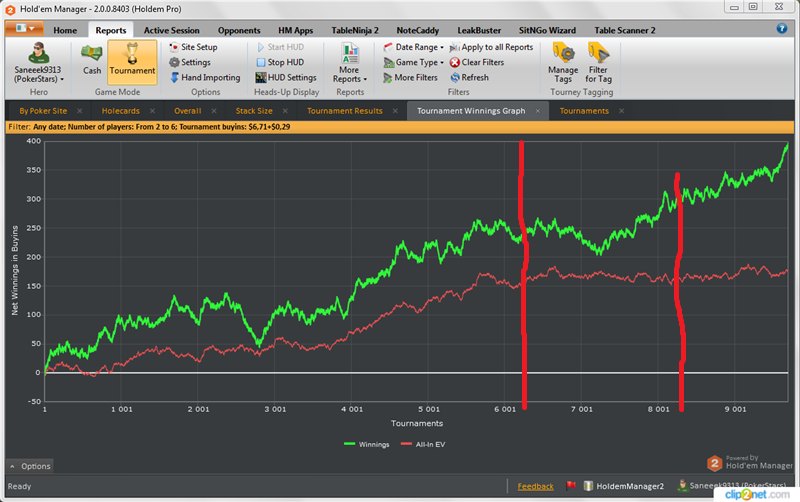Open Site Setup options
The image size is (800, 502).
193,47
